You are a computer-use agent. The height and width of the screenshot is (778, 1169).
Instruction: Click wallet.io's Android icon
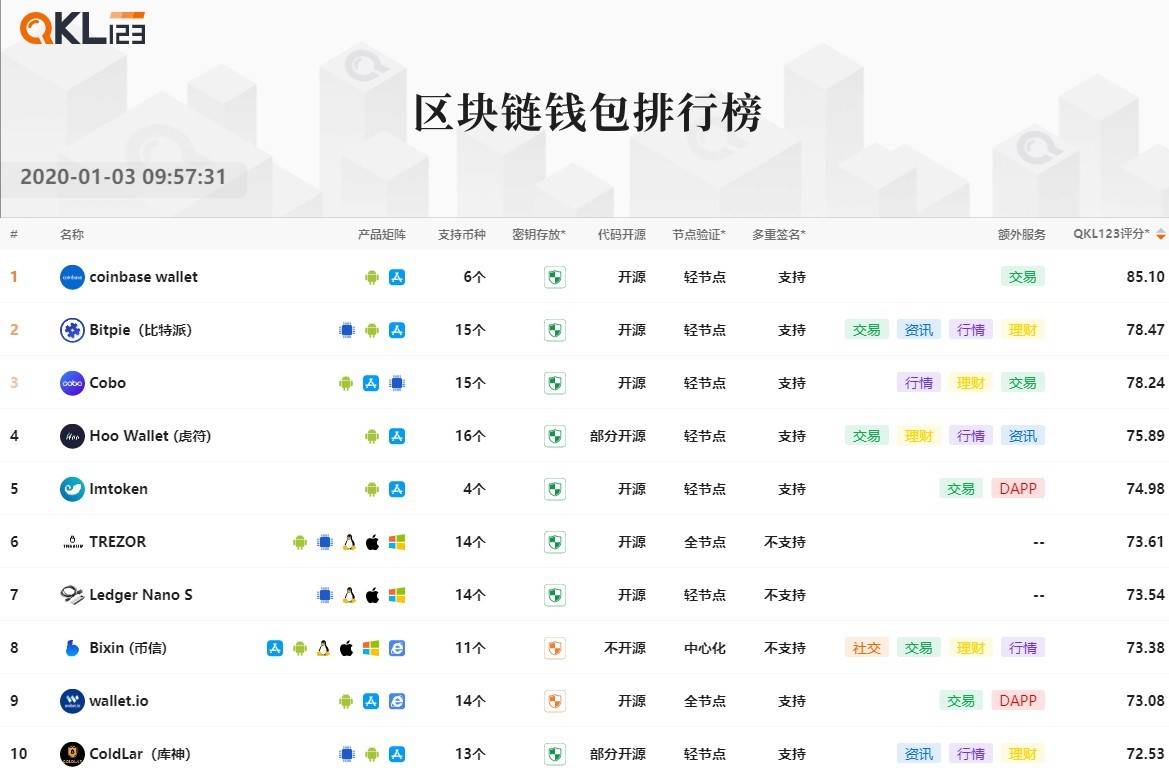point(345,700)
